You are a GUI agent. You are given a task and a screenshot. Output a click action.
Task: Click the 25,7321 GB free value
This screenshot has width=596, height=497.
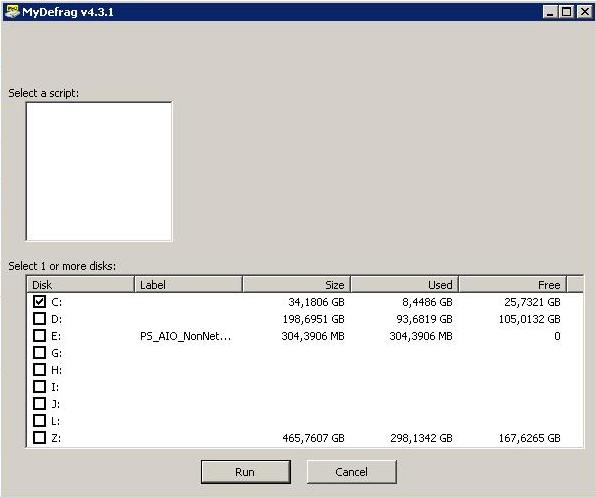tap(532, 302)
